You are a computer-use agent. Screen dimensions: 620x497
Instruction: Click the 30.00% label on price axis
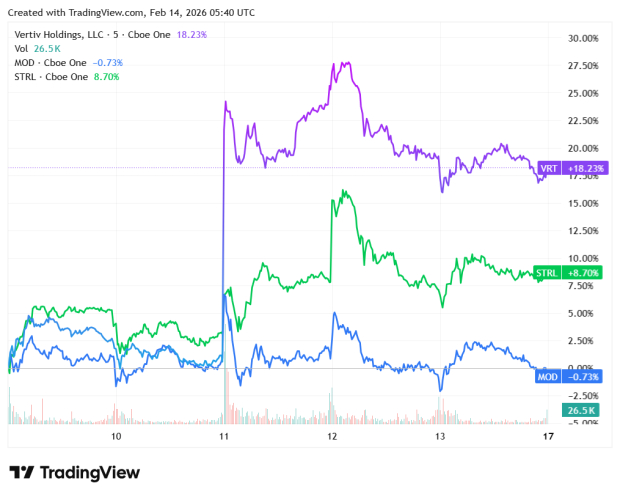(x=582, y=38)
